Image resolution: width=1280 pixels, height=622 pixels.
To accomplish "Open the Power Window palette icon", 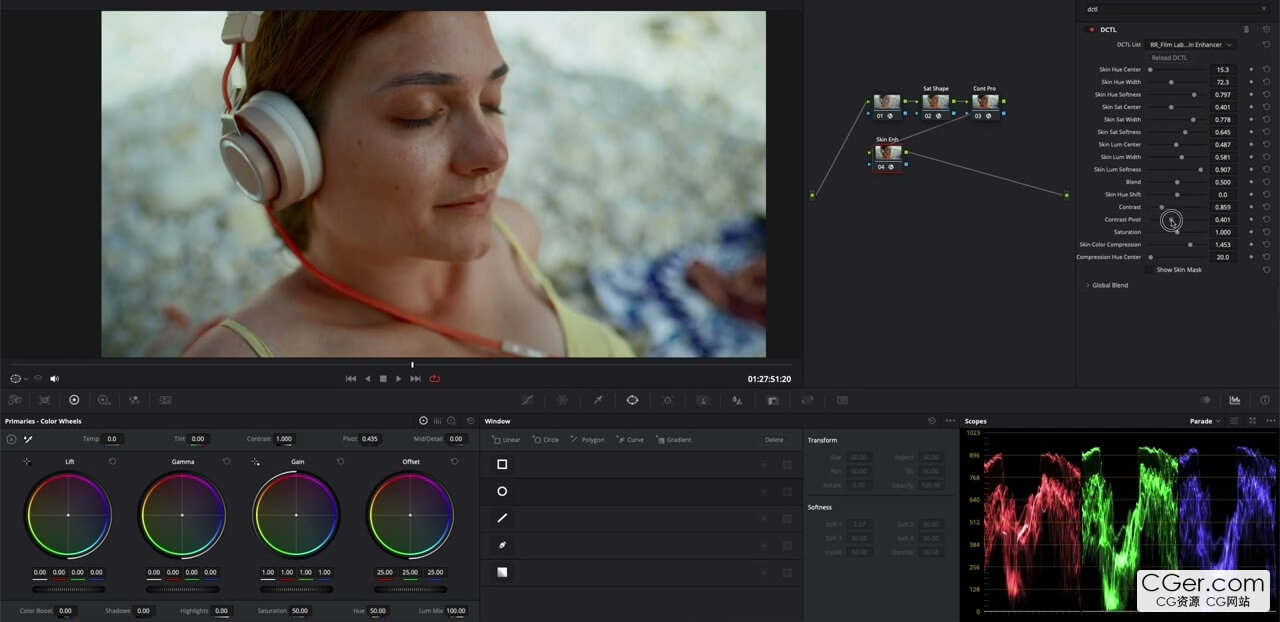I will click(x=632, y=400).
